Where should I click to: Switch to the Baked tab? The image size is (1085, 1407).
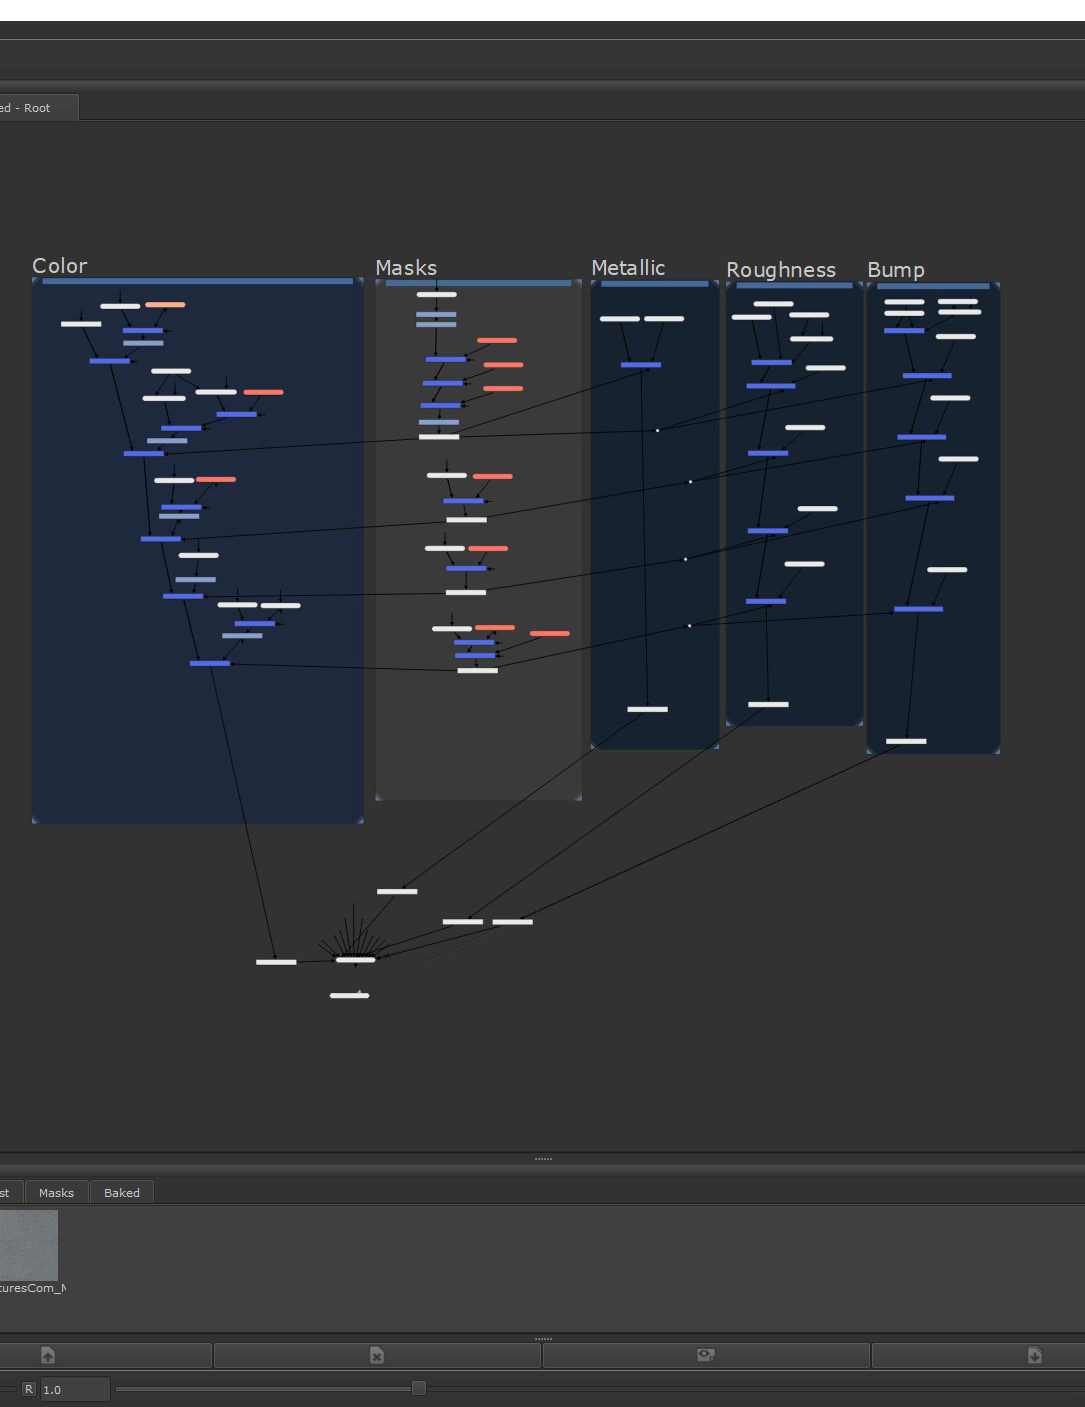tap(122, 1192)
